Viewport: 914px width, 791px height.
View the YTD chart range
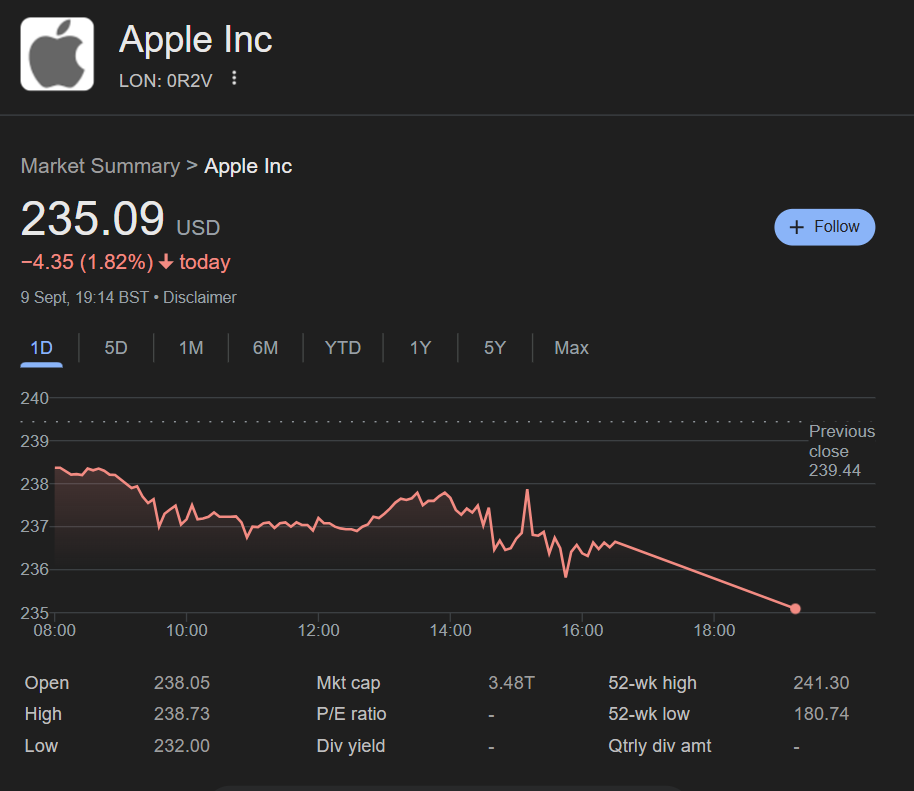point(343,348)
